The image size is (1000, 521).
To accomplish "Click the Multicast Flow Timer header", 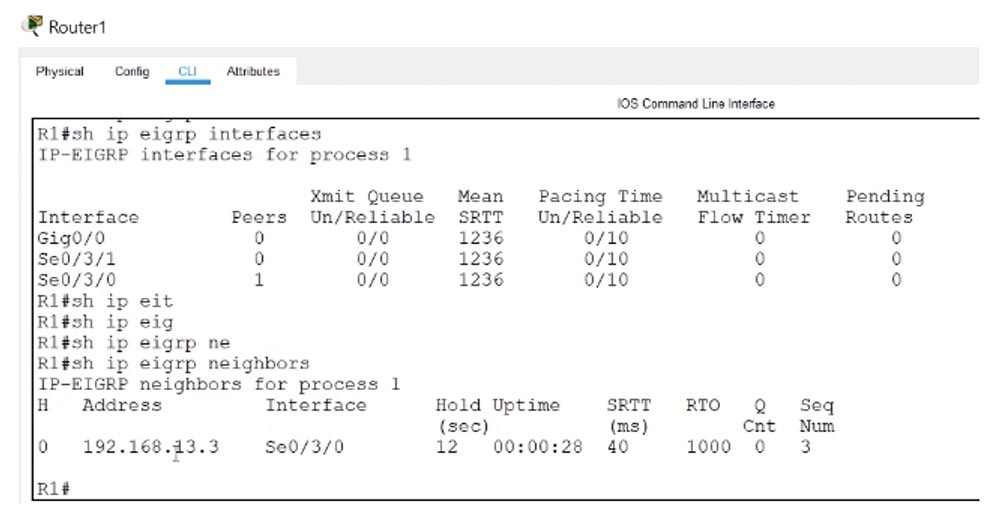I will (x=753, y=207).
